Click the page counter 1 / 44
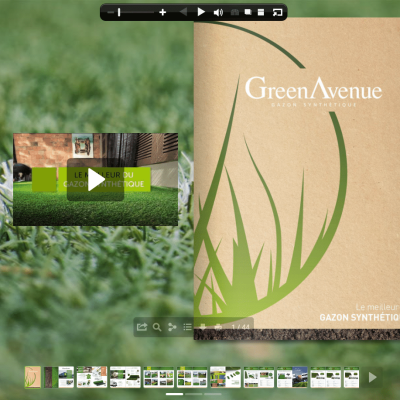Image resolution: width=400 pixels, height=400 pixels. click(240, 327)
